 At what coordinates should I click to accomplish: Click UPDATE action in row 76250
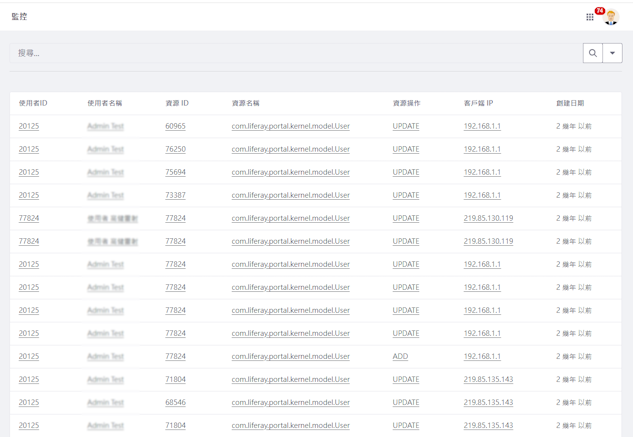[x=406, y=149]
